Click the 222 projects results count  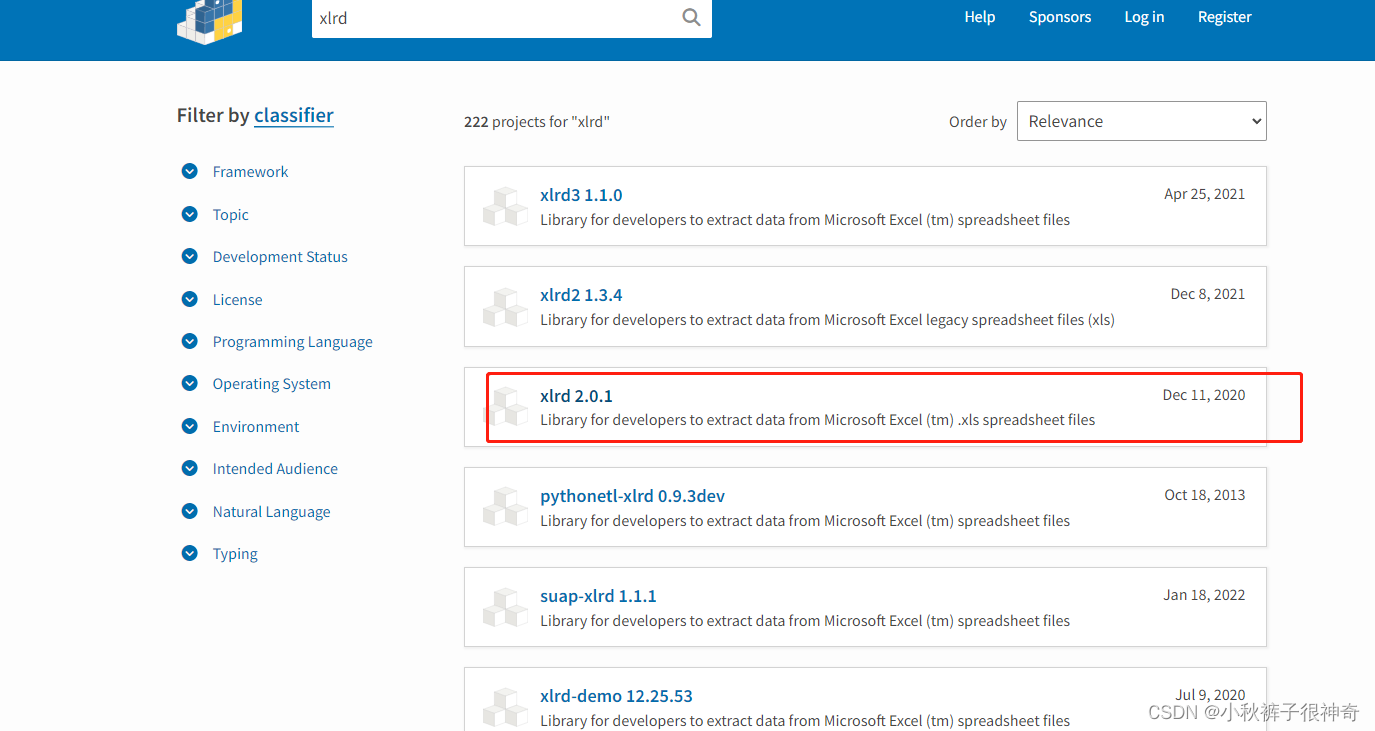coord(537,122)
